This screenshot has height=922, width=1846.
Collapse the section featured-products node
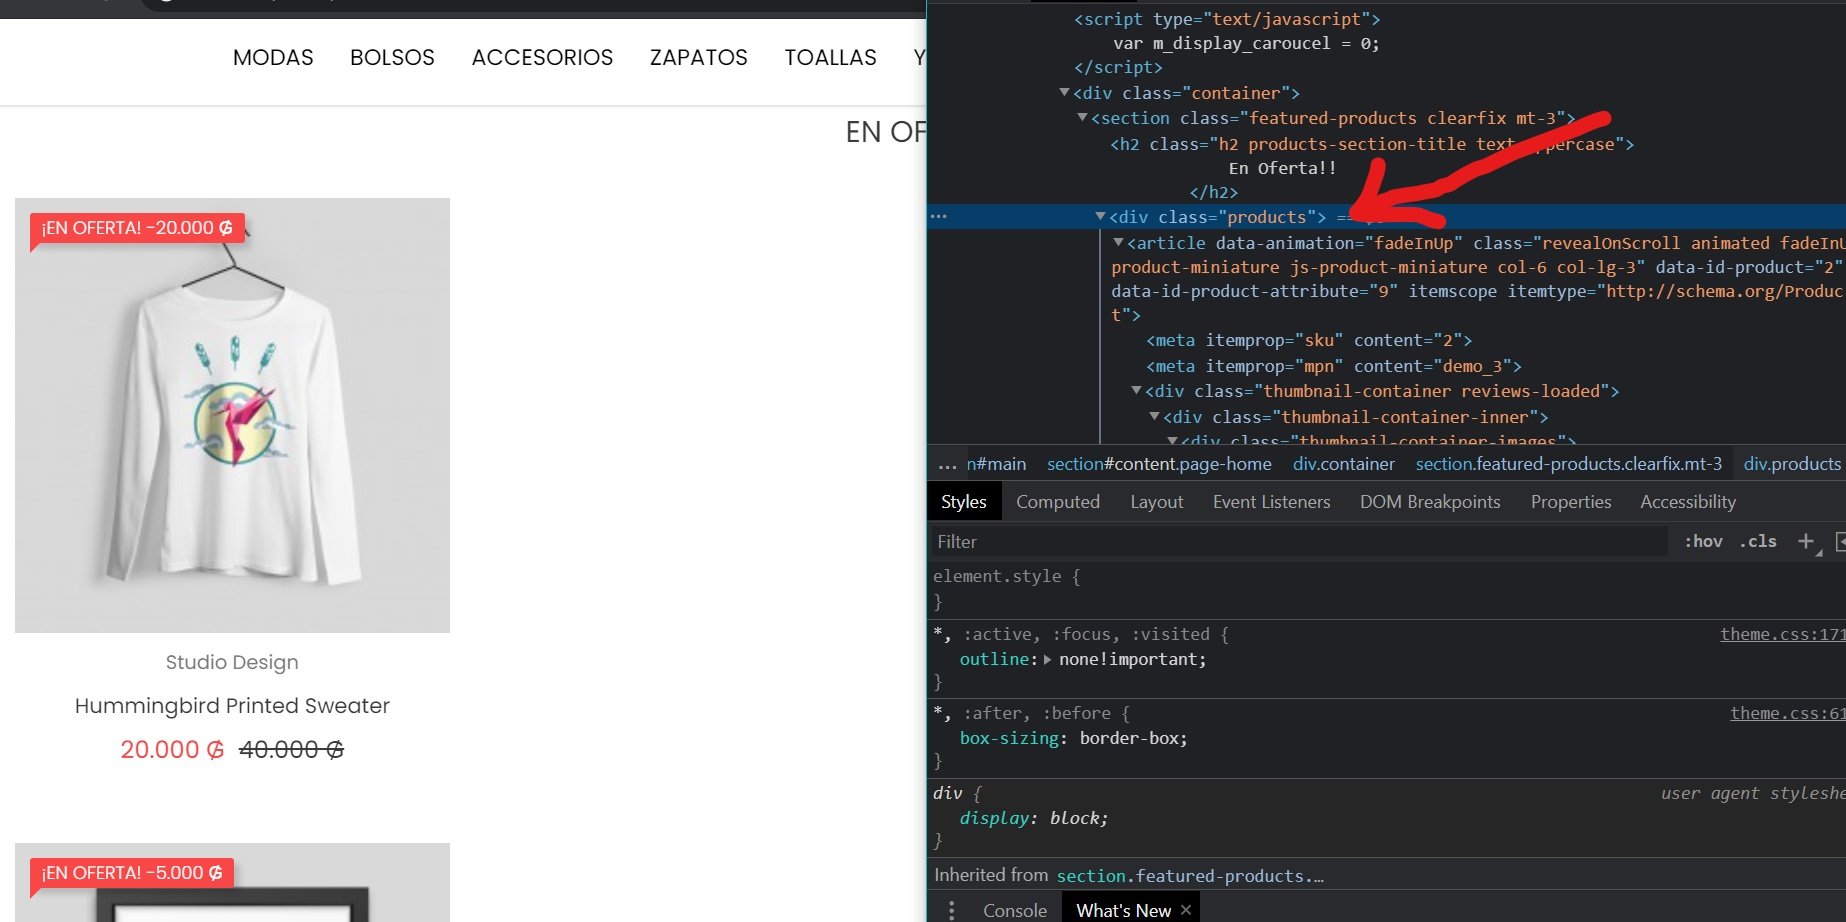pos(1082,118)
